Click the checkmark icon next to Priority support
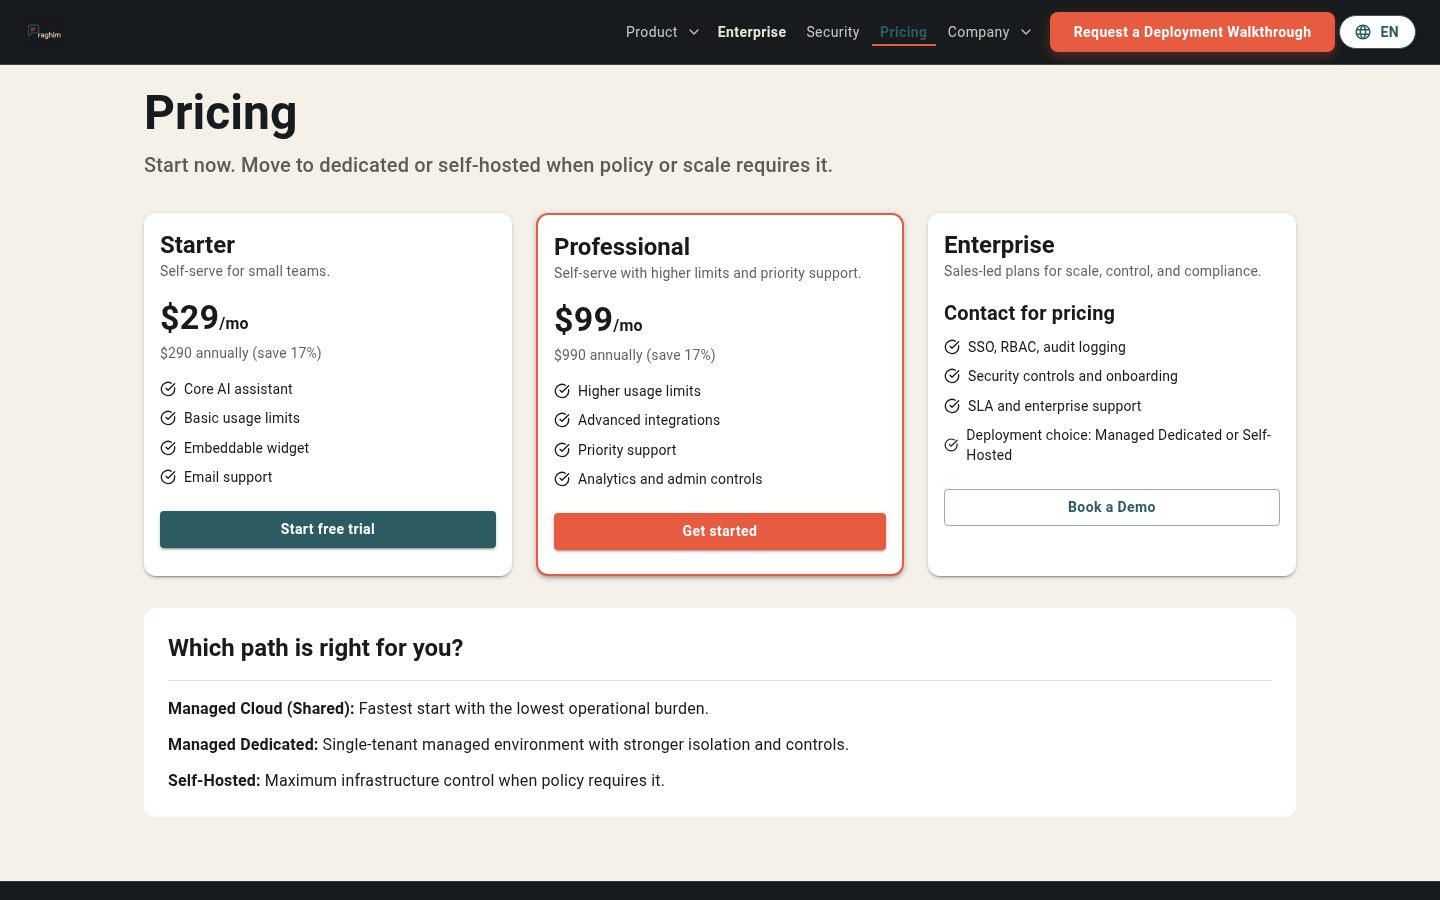Viewport: 1440px width, 900px height. (x=562, y=450)
